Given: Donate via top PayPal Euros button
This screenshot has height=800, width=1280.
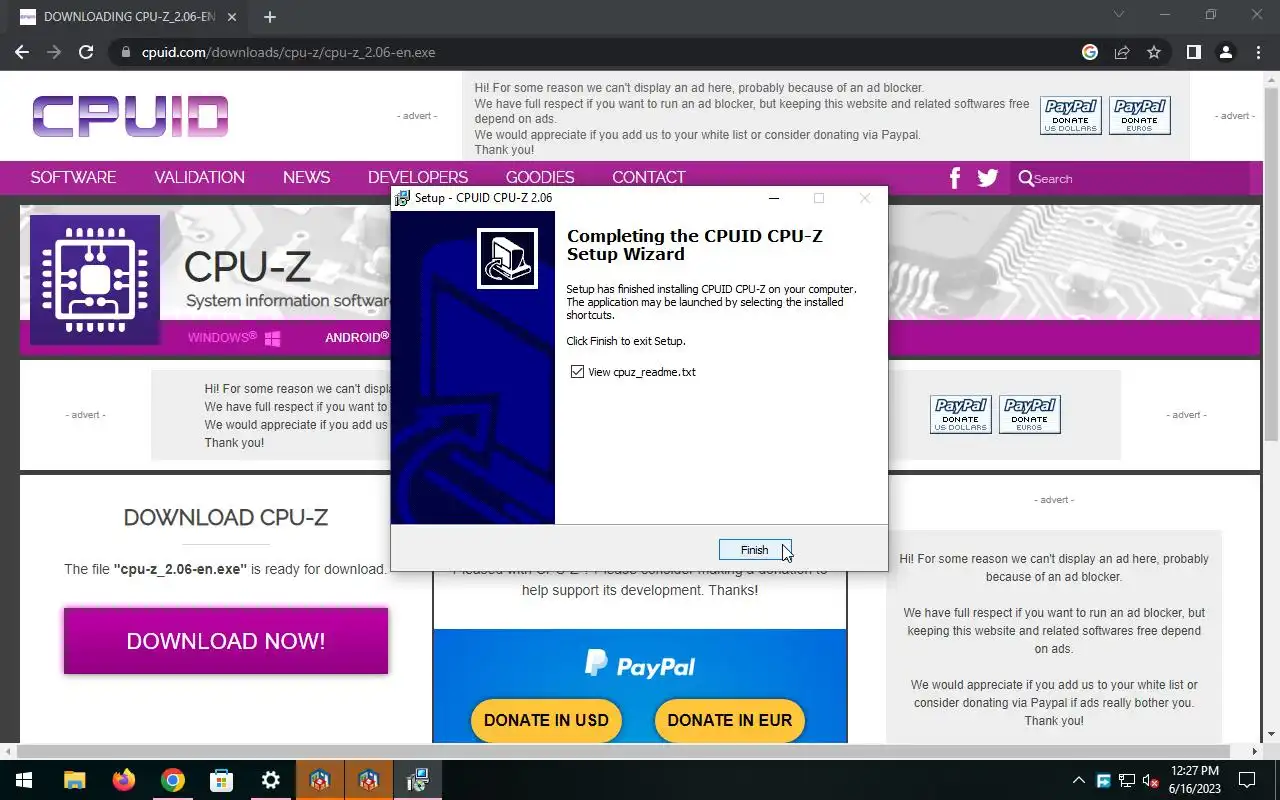Looking at the screenshot, I should click(1140, 116).
